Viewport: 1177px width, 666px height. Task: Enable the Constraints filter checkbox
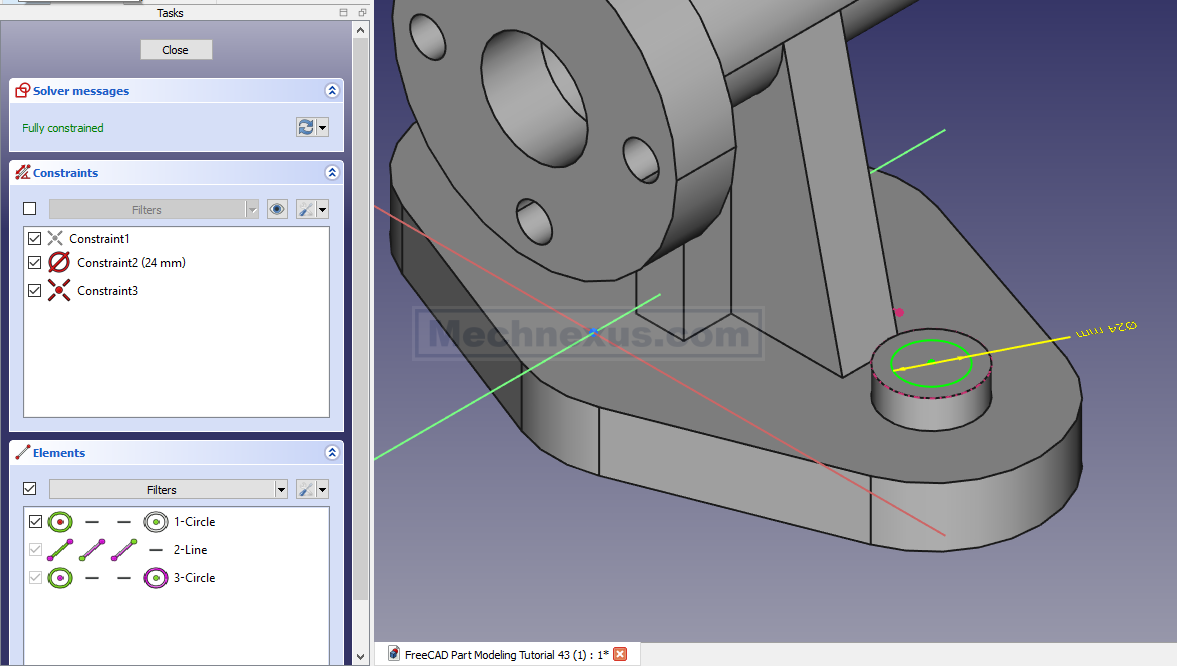30,209
